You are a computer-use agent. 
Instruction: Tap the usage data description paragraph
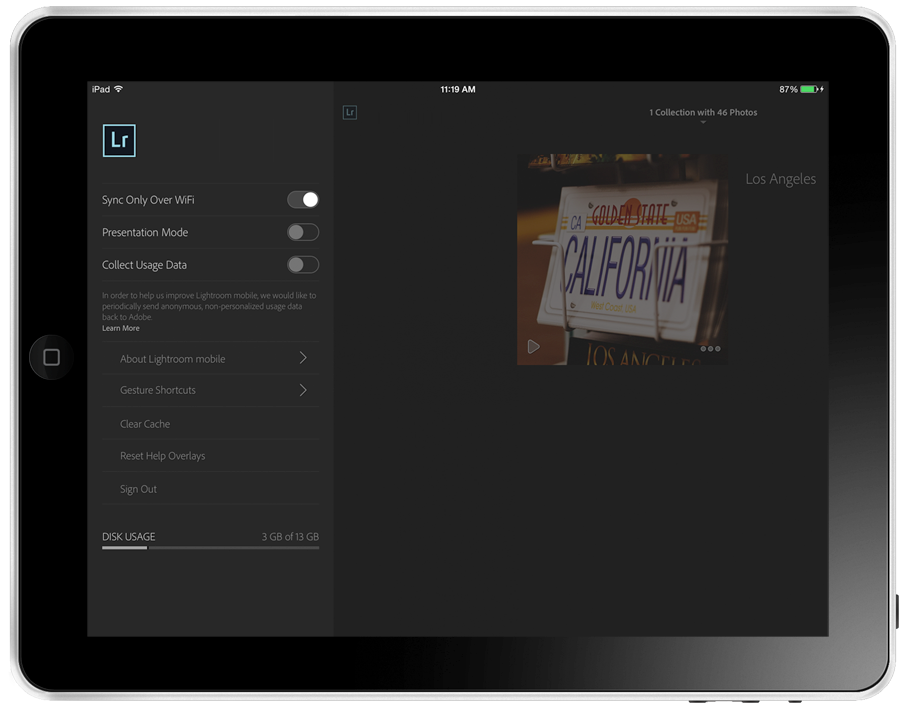pos(209,306)
